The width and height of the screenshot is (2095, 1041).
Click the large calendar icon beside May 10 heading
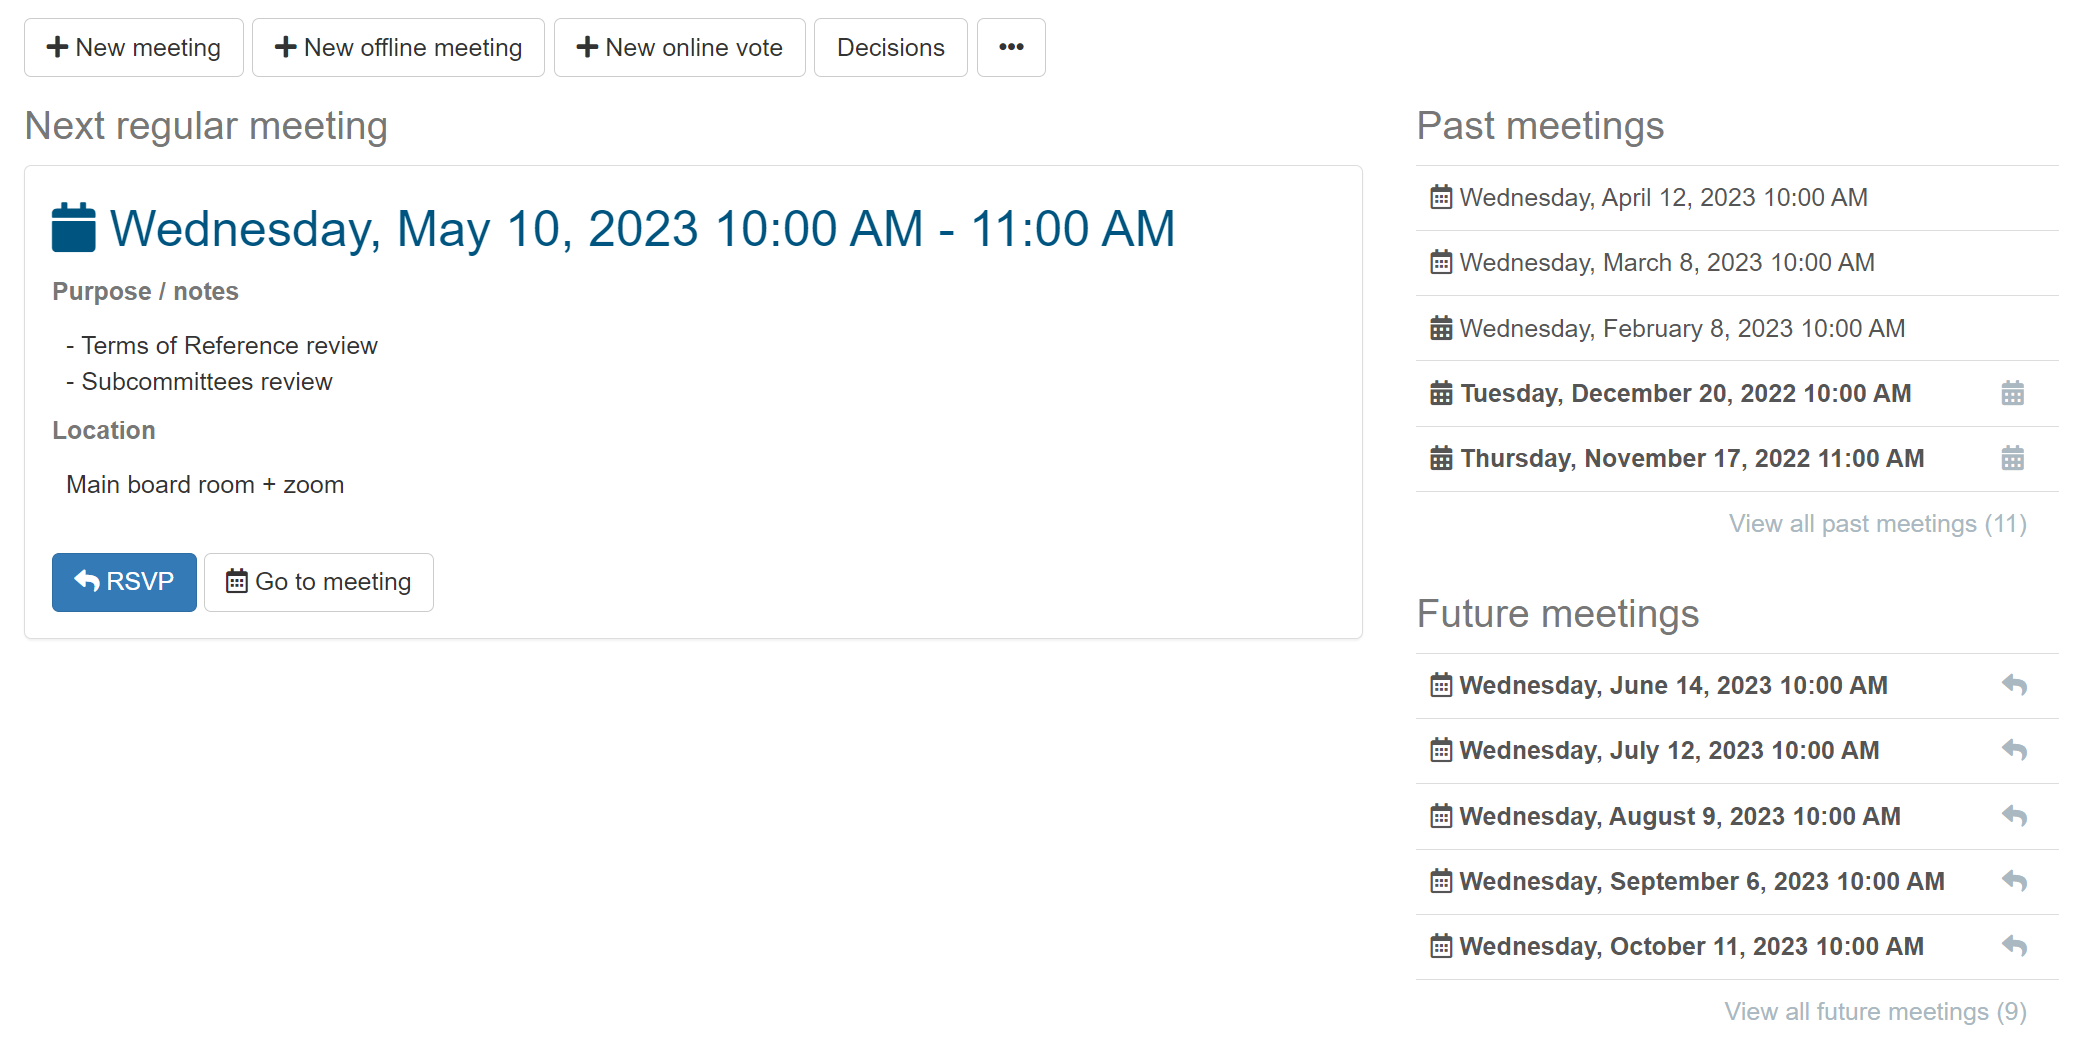click(x=74, y=228)
